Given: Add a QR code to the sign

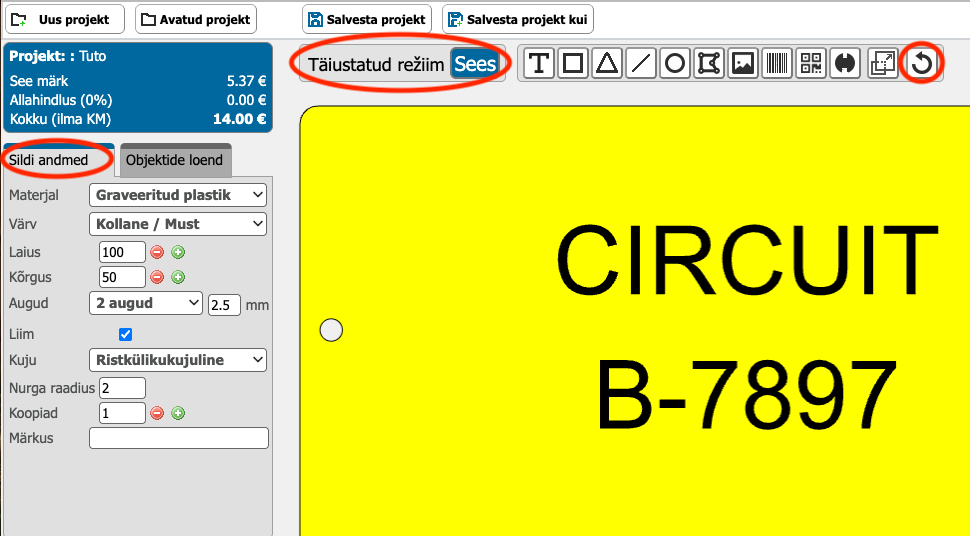Looking at the screenshot, I should (x=811, y=63).
